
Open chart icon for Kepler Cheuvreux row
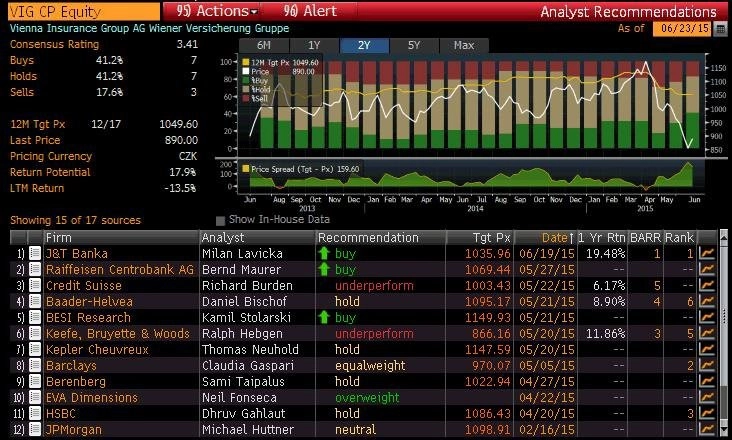[x=707, y=349]
